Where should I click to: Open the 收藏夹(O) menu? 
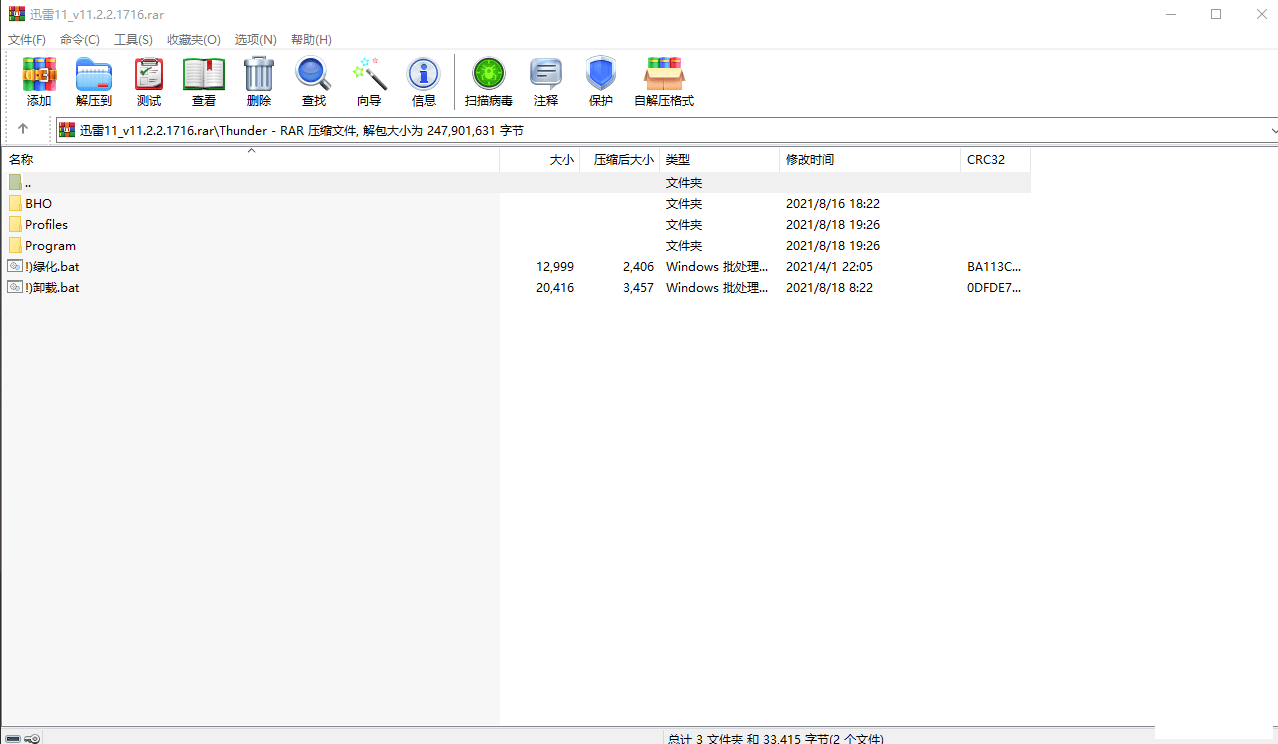[194, 39]
